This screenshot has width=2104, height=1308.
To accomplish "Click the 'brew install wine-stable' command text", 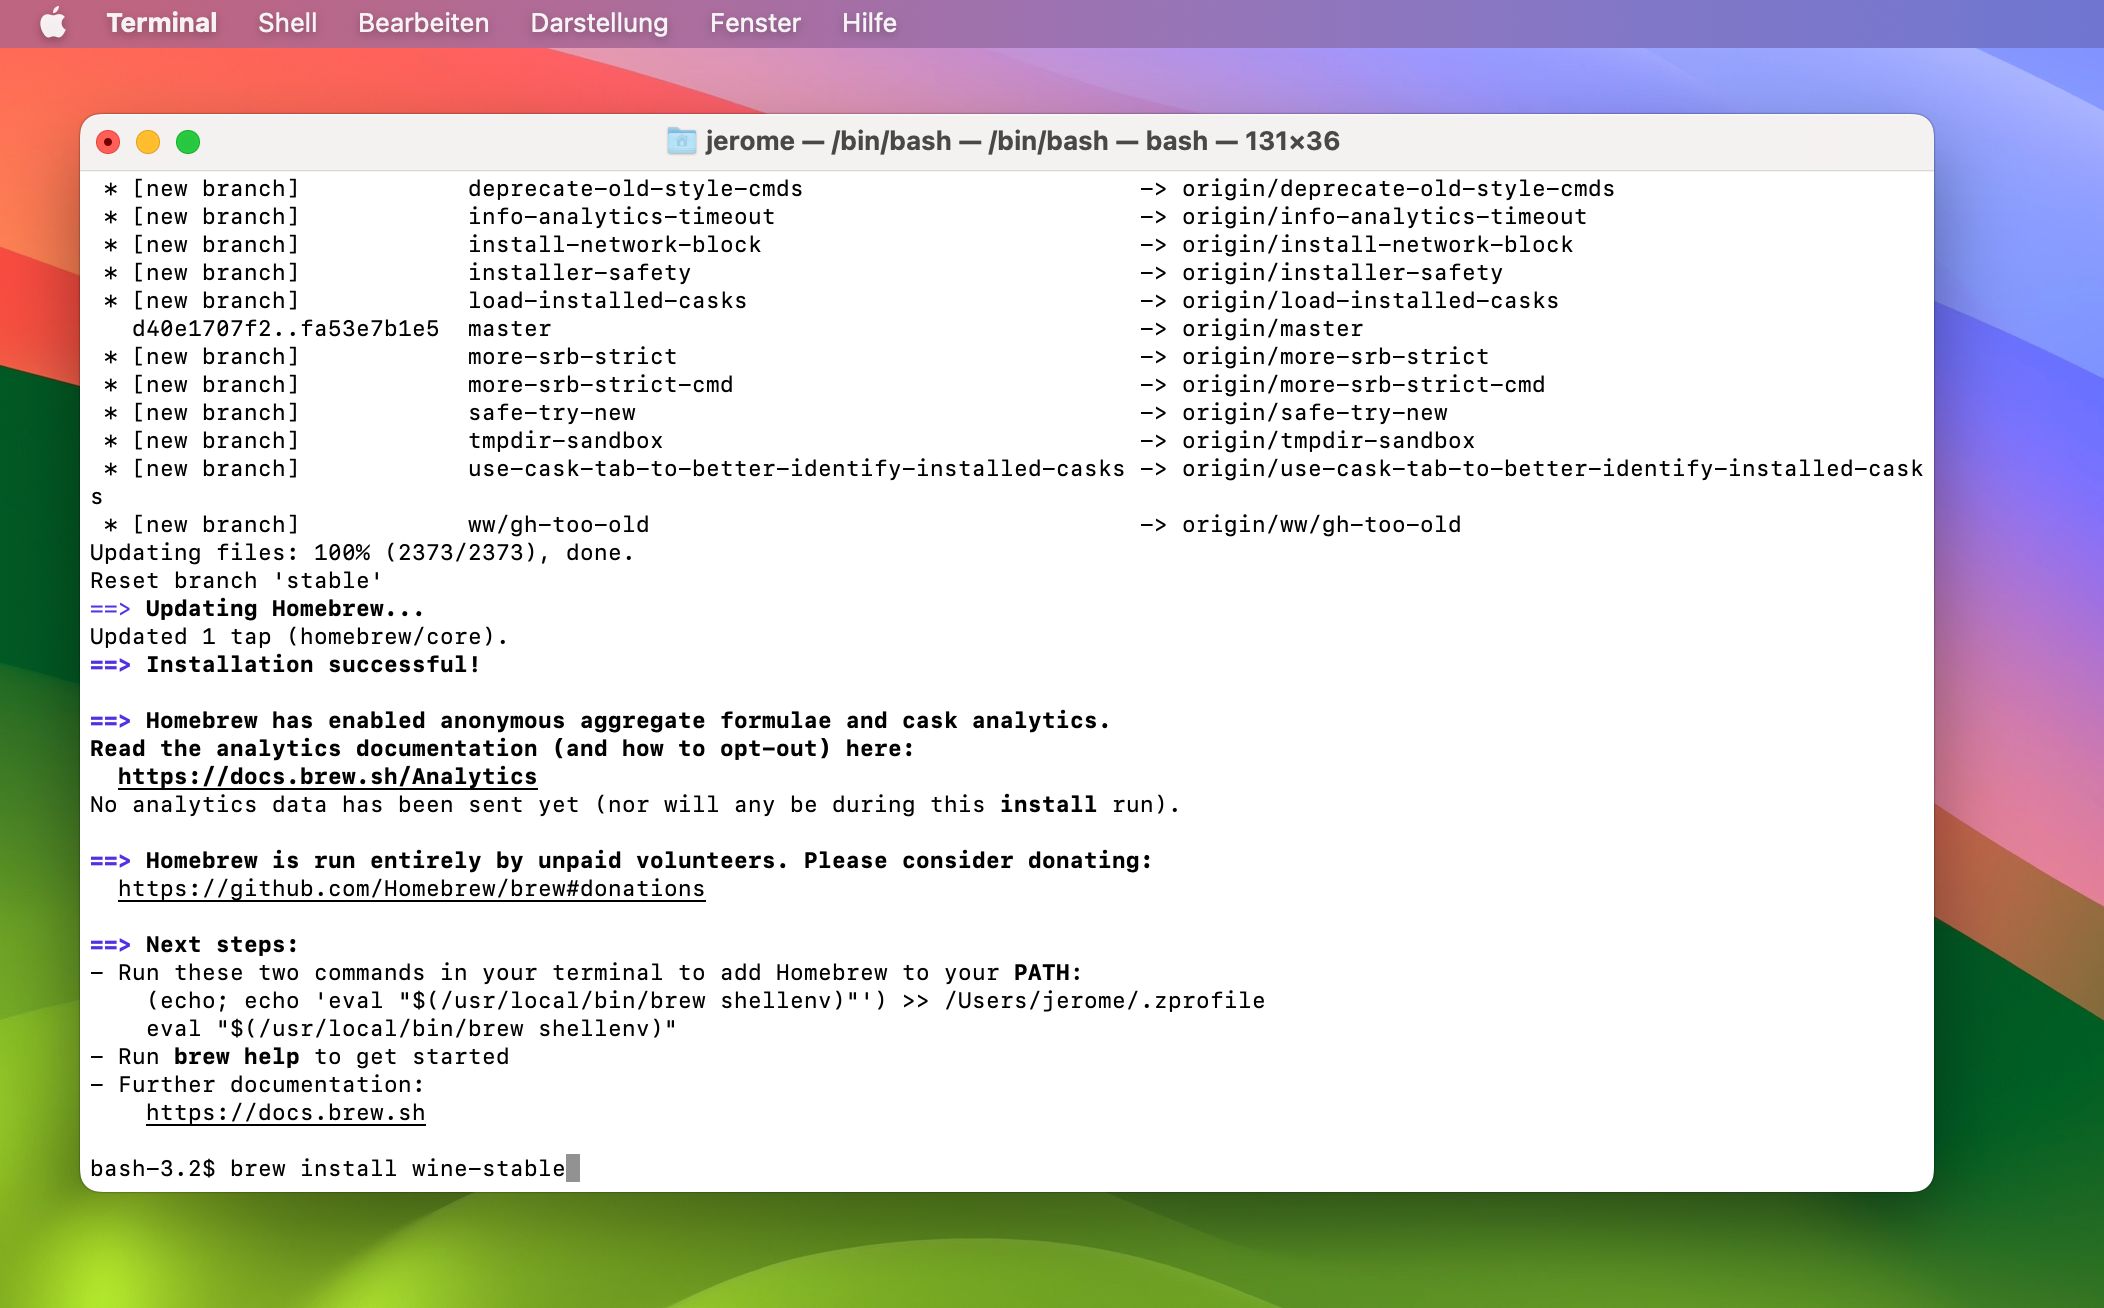I will 397,1169.
